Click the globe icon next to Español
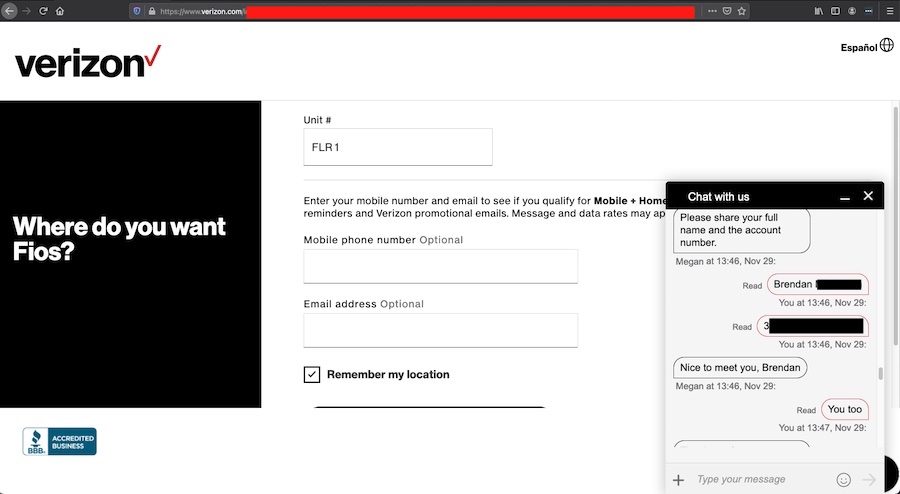Viewport: 900px width, 494px height. pos(886,46)
